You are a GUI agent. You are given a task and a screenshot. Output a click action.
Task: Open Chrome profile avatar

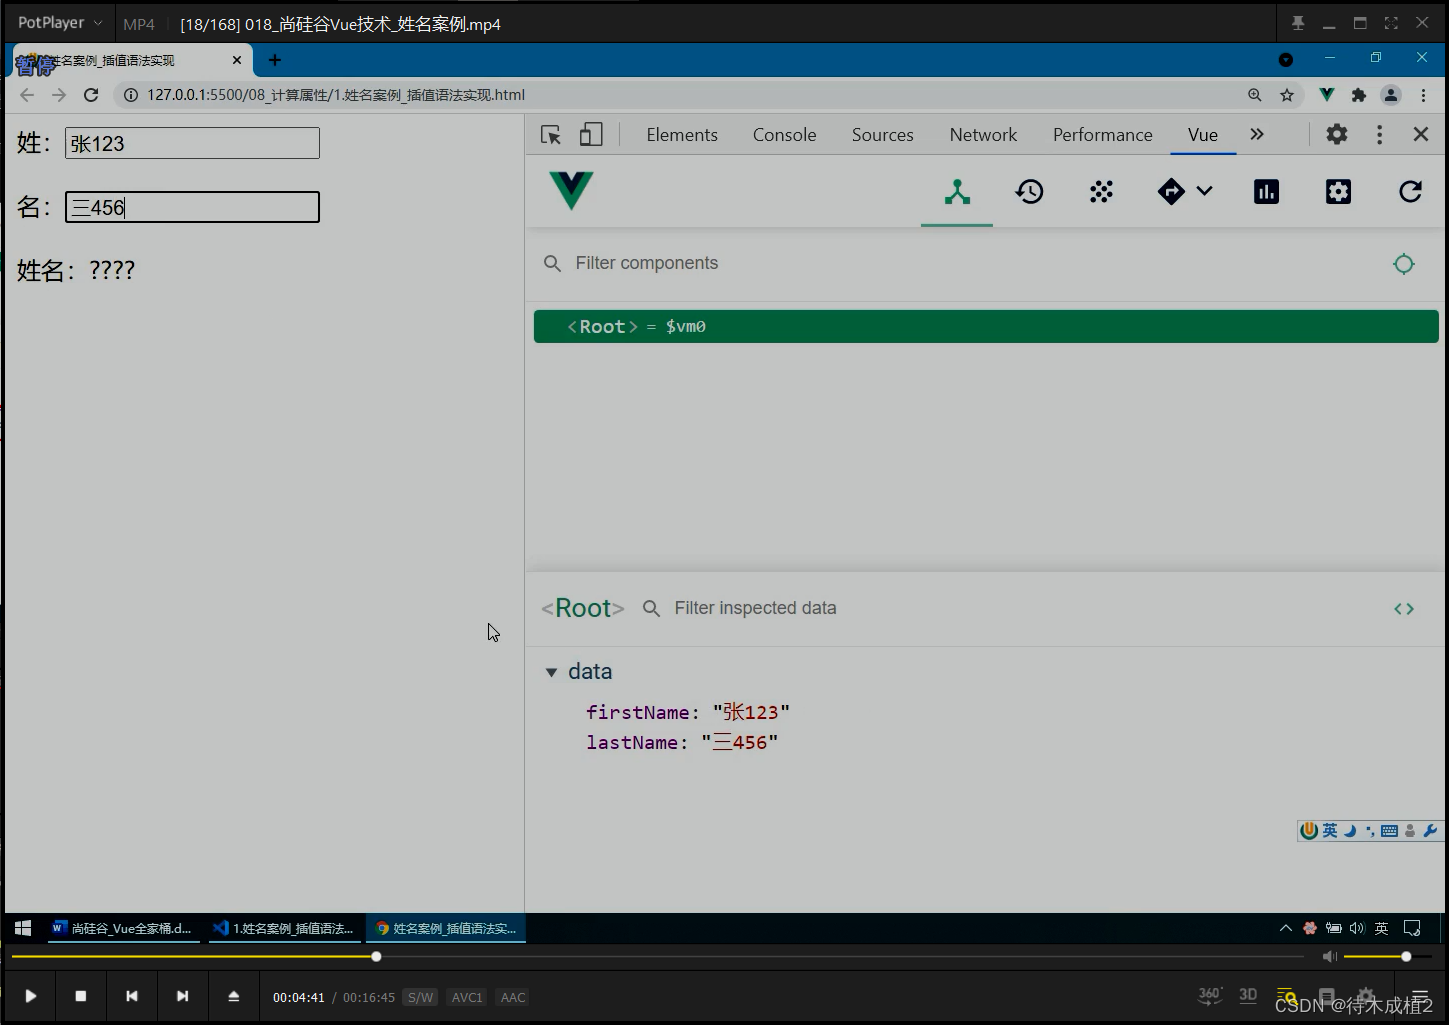1391,95
